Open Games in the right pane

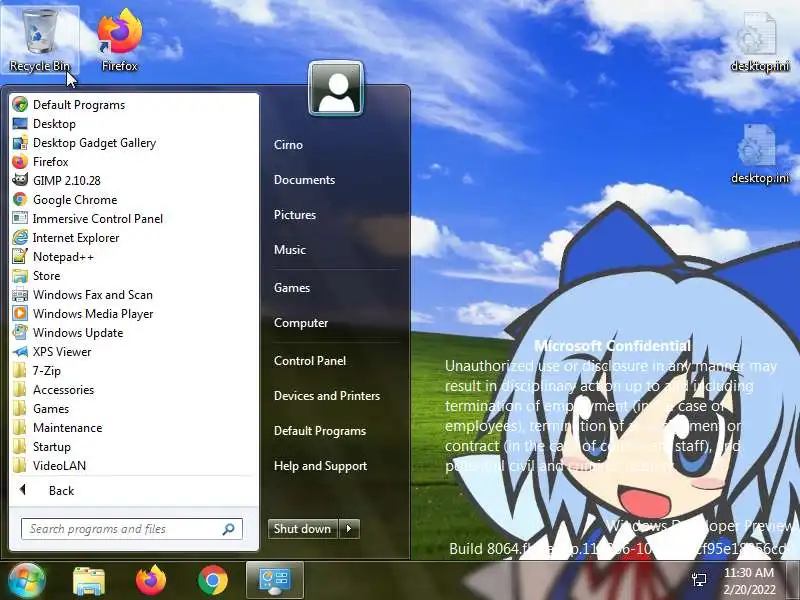[292, 288]
